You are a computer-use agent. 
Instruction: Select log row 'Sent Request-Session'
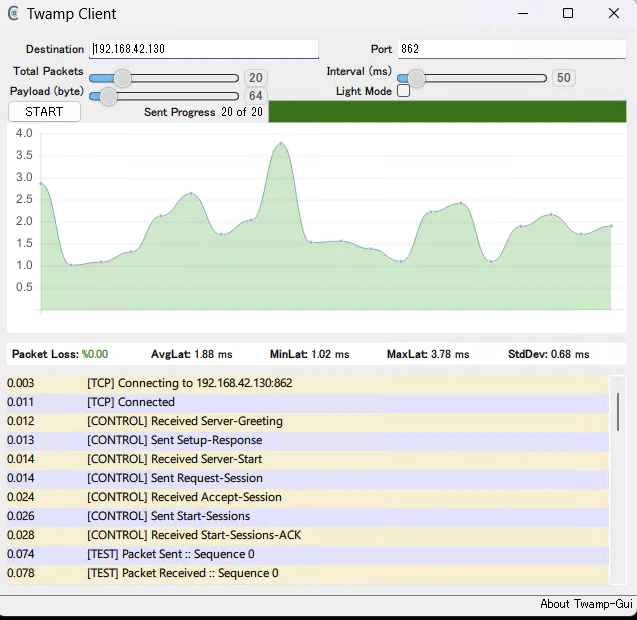pyautogui.click(x=308, y=478)
